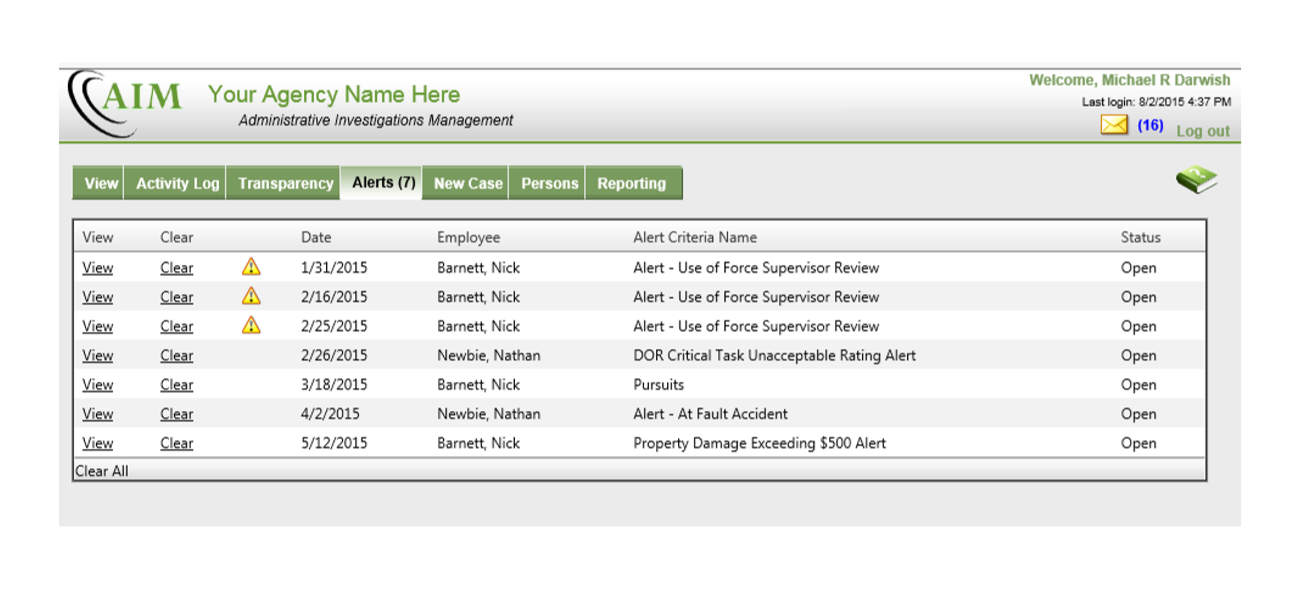Open the Transparency tab
Screen dimensions: 1300x600
pyautogui.click(x=285, y=183)
